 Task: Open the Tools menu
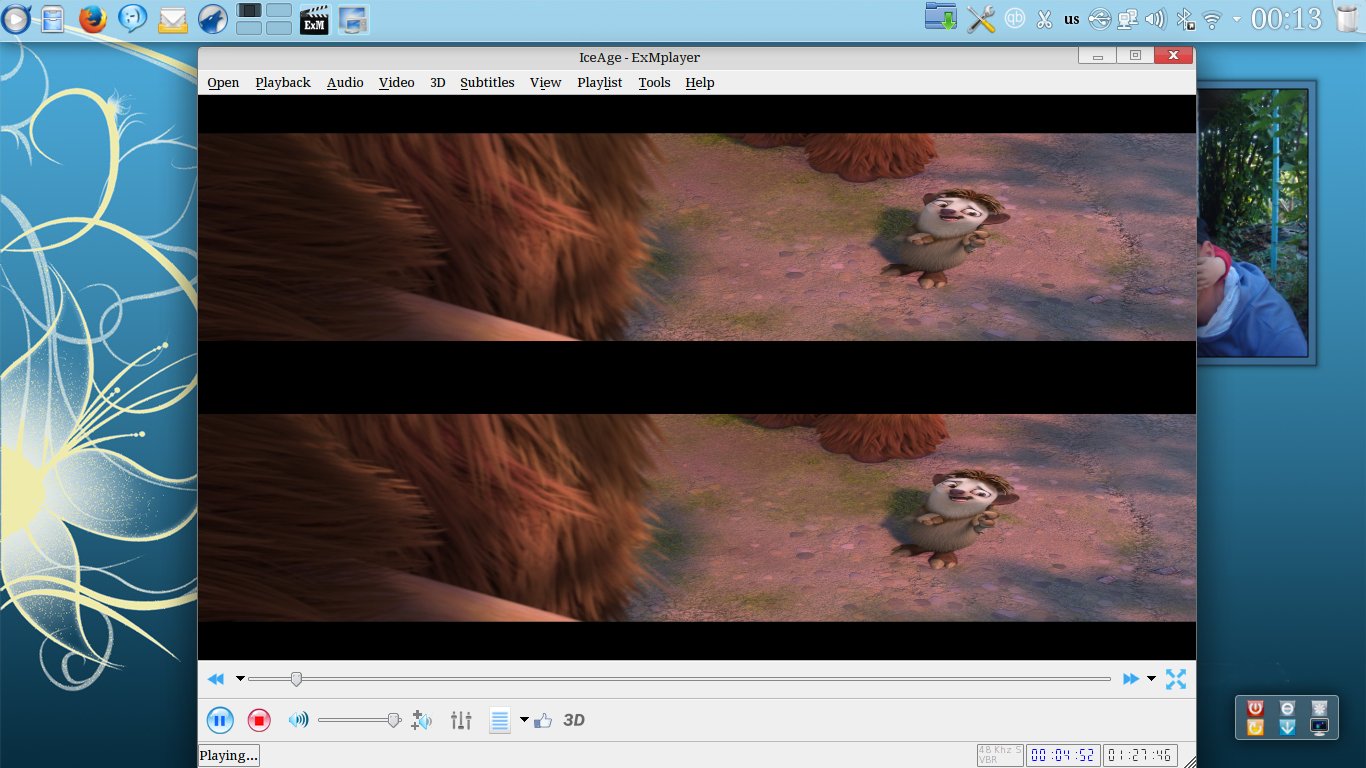pos(654,83)
